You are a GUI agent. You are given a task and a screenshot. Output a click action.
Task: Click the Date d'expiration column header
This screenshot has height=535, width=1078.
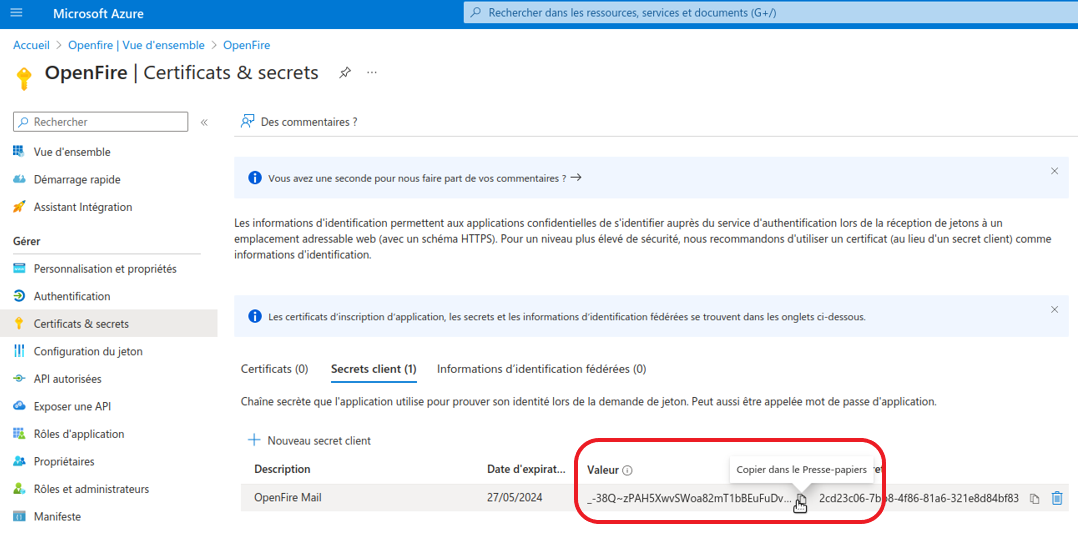[x=526, y=469]
